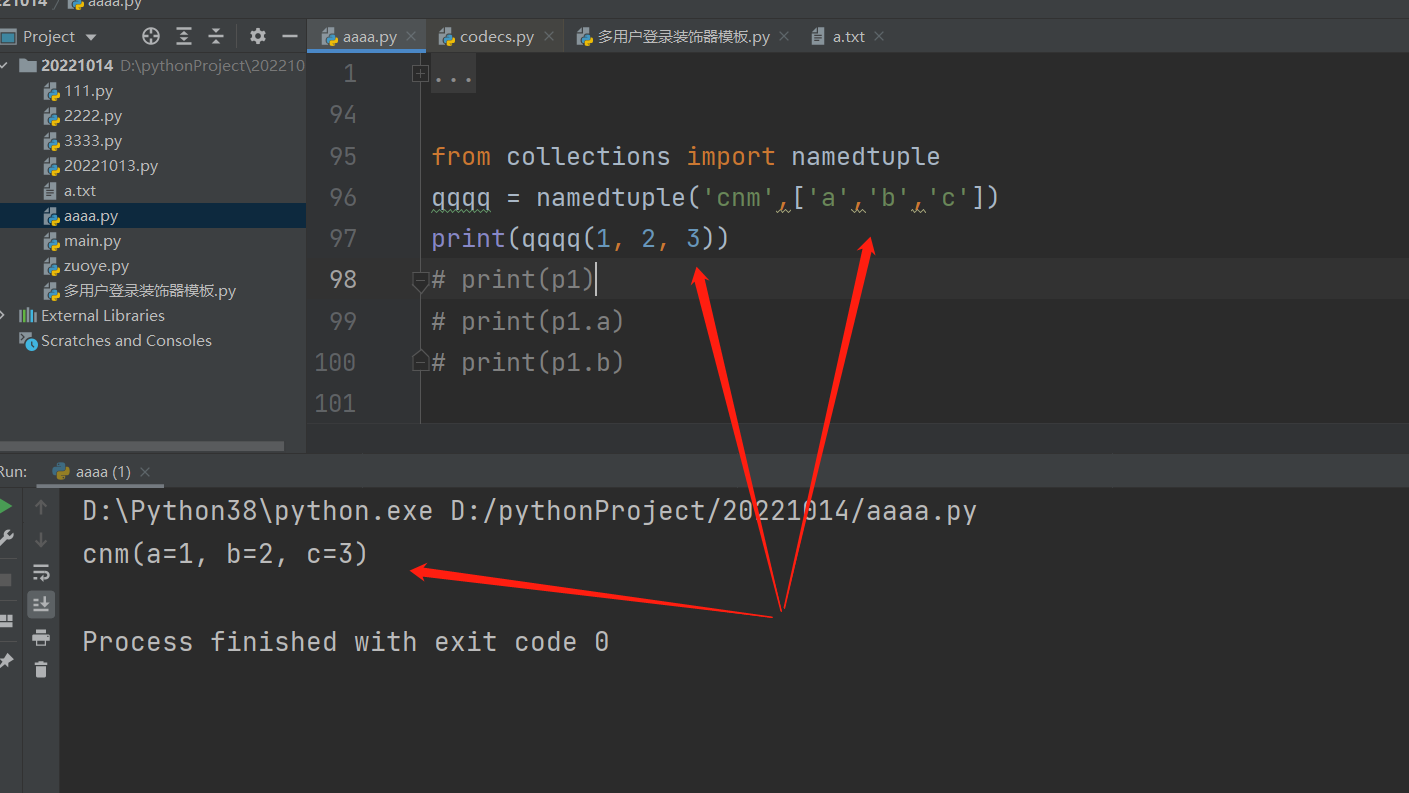This screenshot has width=1409, height=793.
Task: Clear console with the trash icon
Action: [41, 669]
